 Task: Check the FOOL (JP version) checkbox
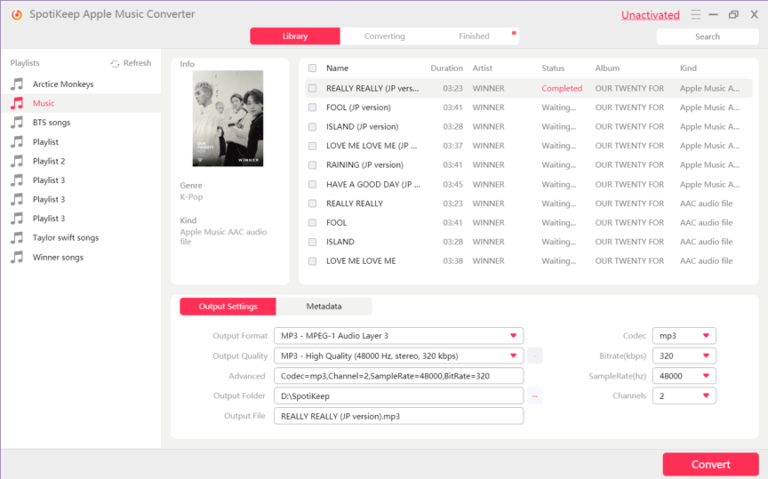point(312,107)
